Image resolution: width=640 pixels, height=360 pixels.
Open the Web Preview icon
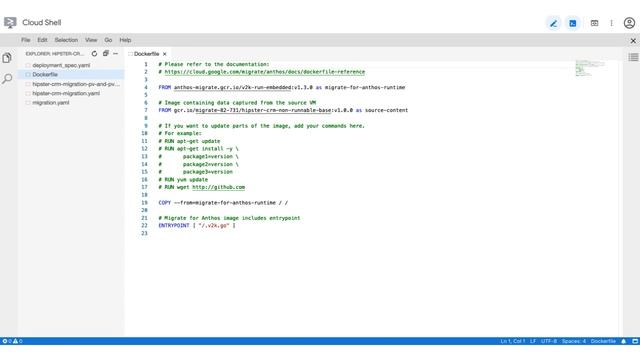(594, 23)
